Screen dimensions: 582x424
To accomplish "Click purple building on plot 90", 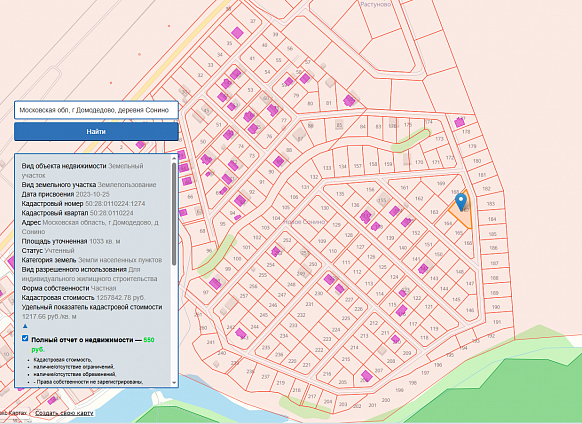I will [278, 162].
